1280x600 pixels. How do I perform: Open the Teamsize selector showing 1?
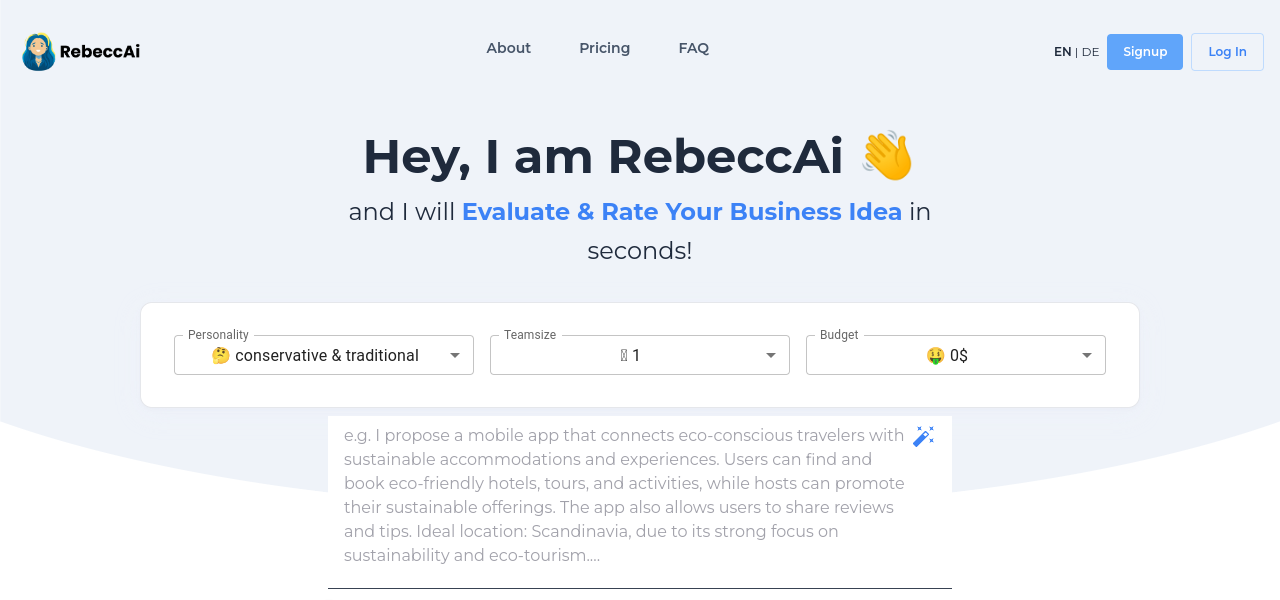[x=630, y=355]
